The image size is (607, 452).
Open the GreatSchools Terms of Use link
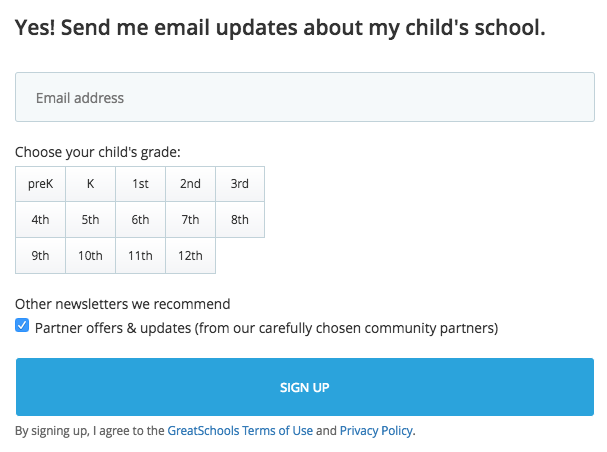pos(240,431)
